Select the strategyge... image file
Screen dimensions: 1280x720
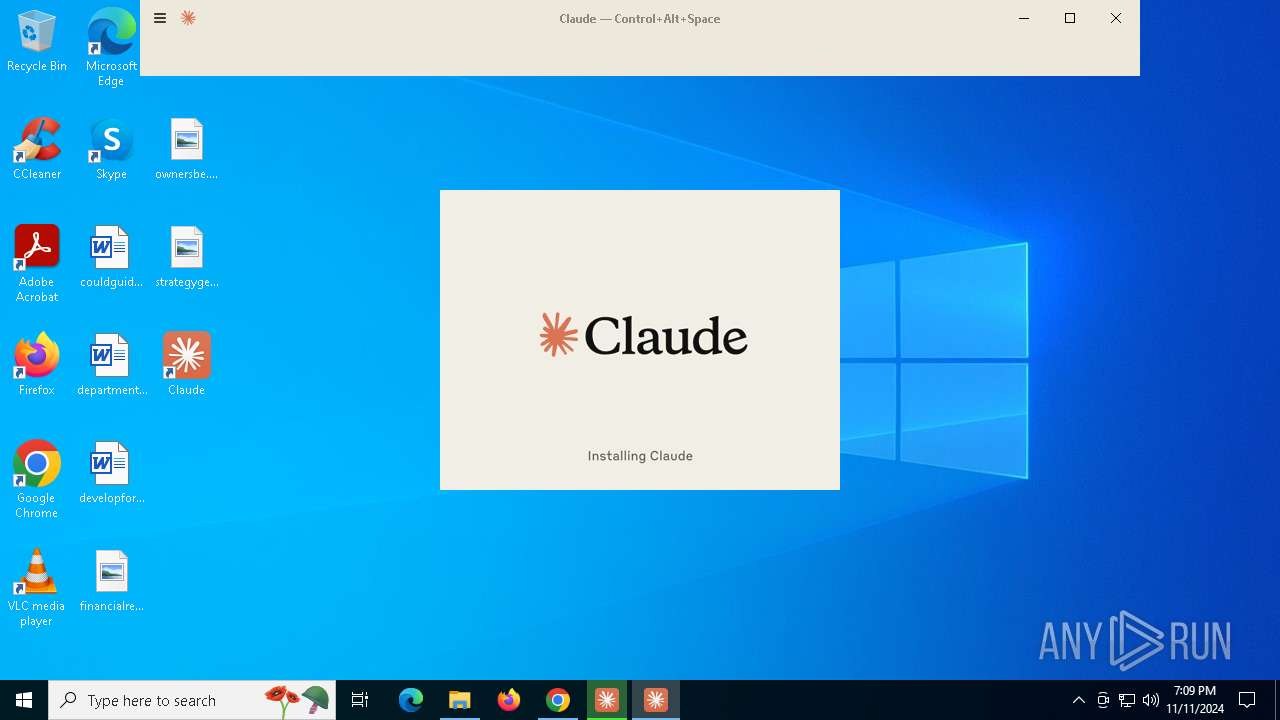point(186,257)
